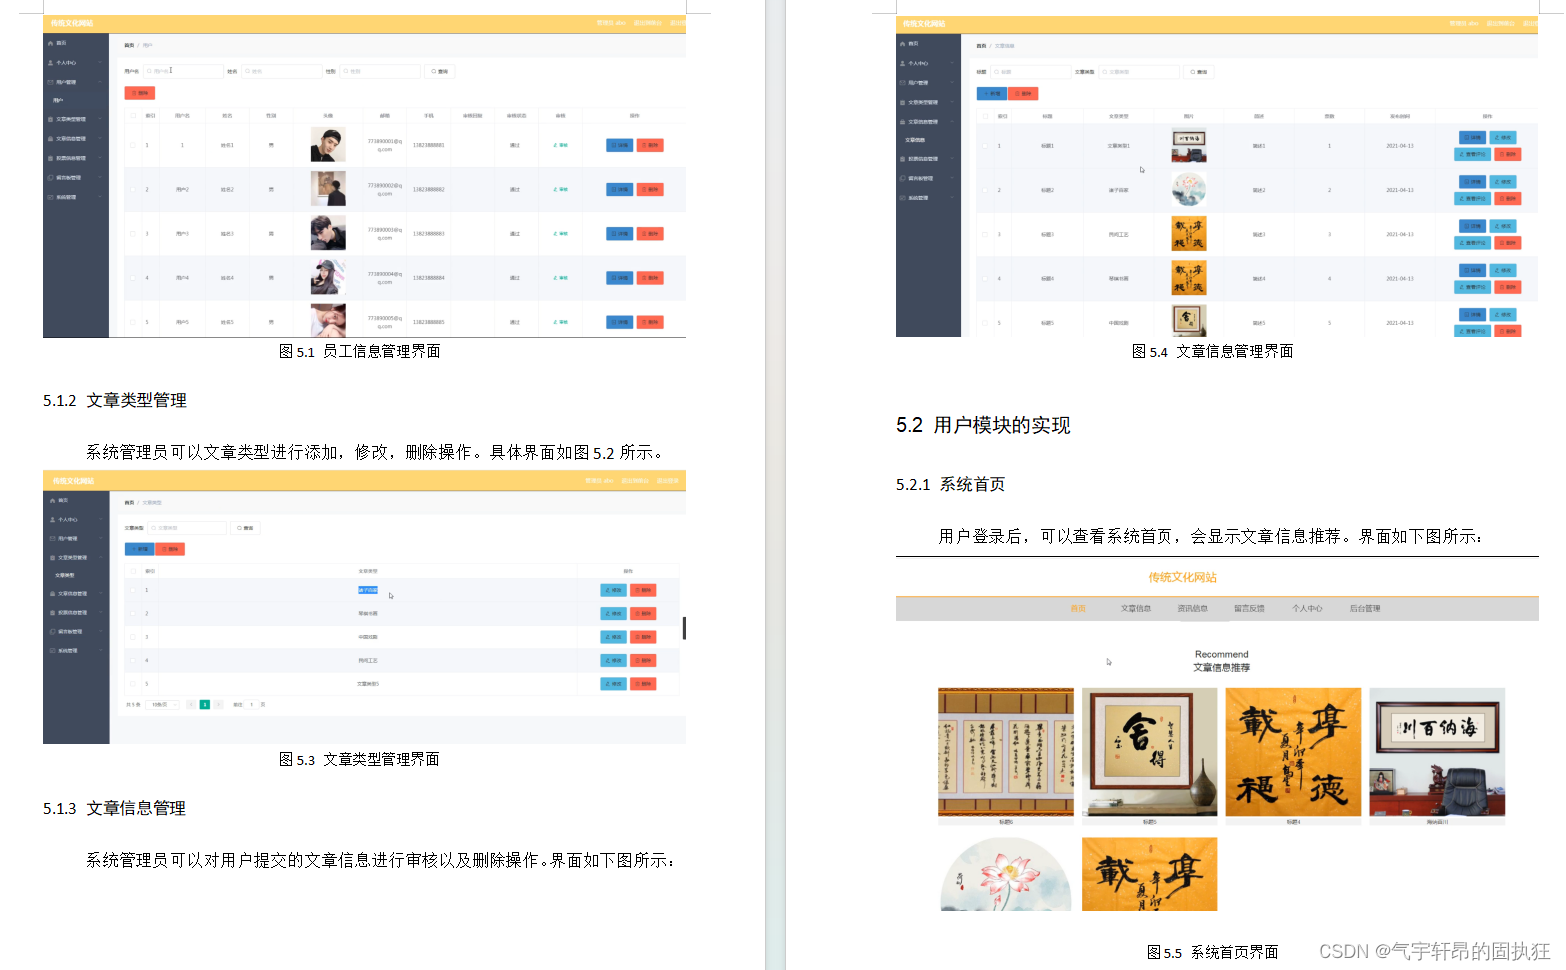Viewport: 1566px width, 970px height.
Task: Expand 个人中心 chevron in figure 5.1 sidebar
Action: coord(101,63)
